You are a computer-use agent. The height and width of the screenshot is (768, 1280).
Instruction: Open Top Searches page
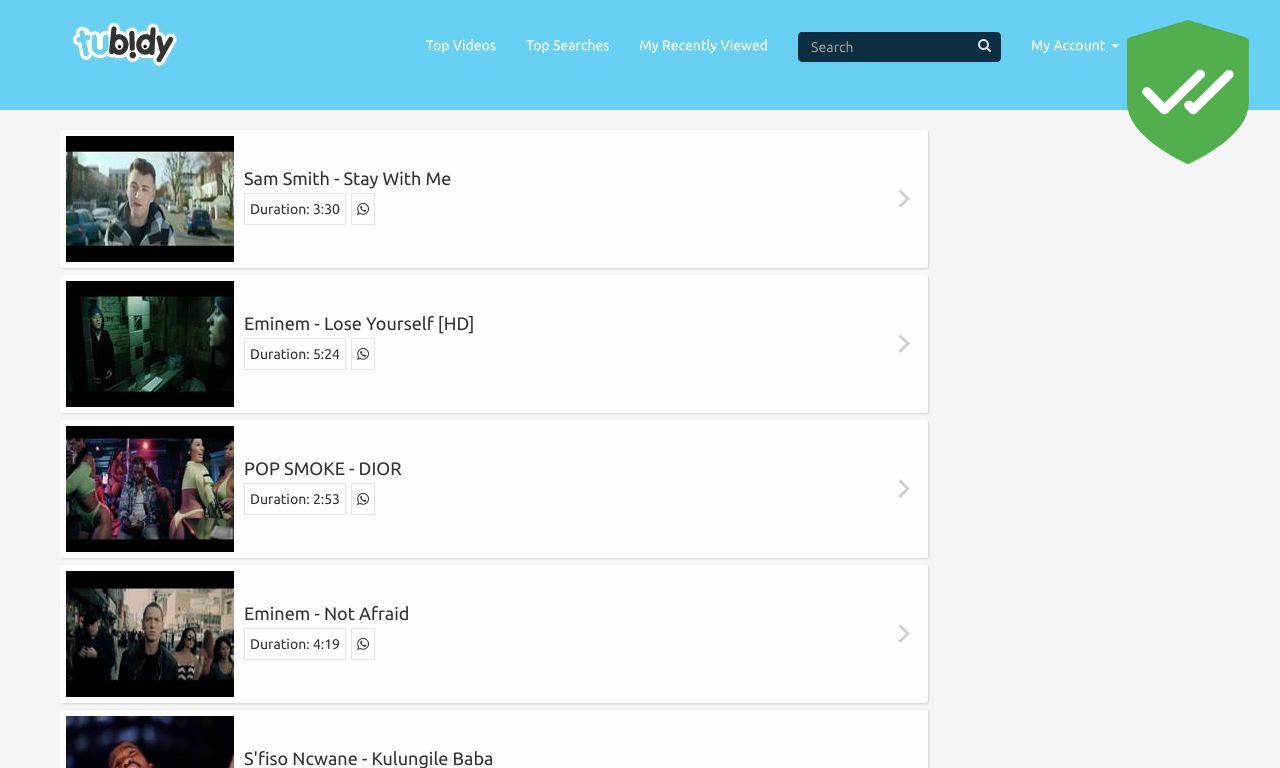(568, 46)
